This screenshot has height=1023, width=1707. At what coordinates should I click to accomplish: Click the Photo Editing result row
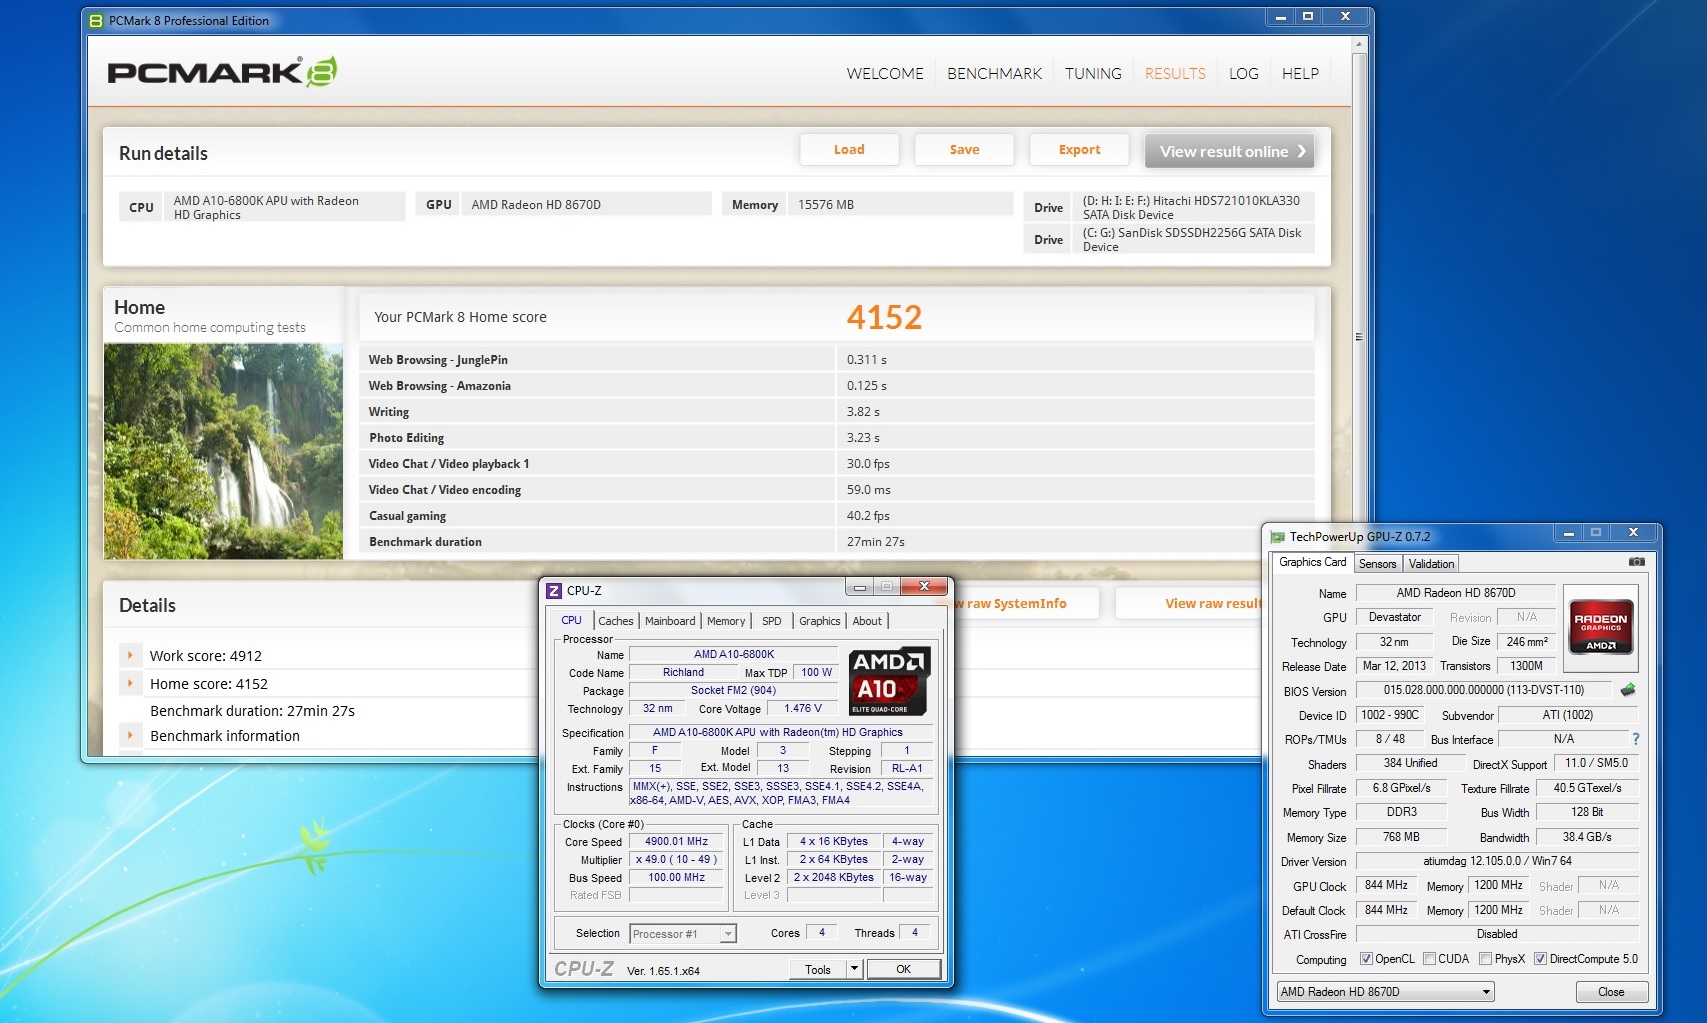(836, 438)
